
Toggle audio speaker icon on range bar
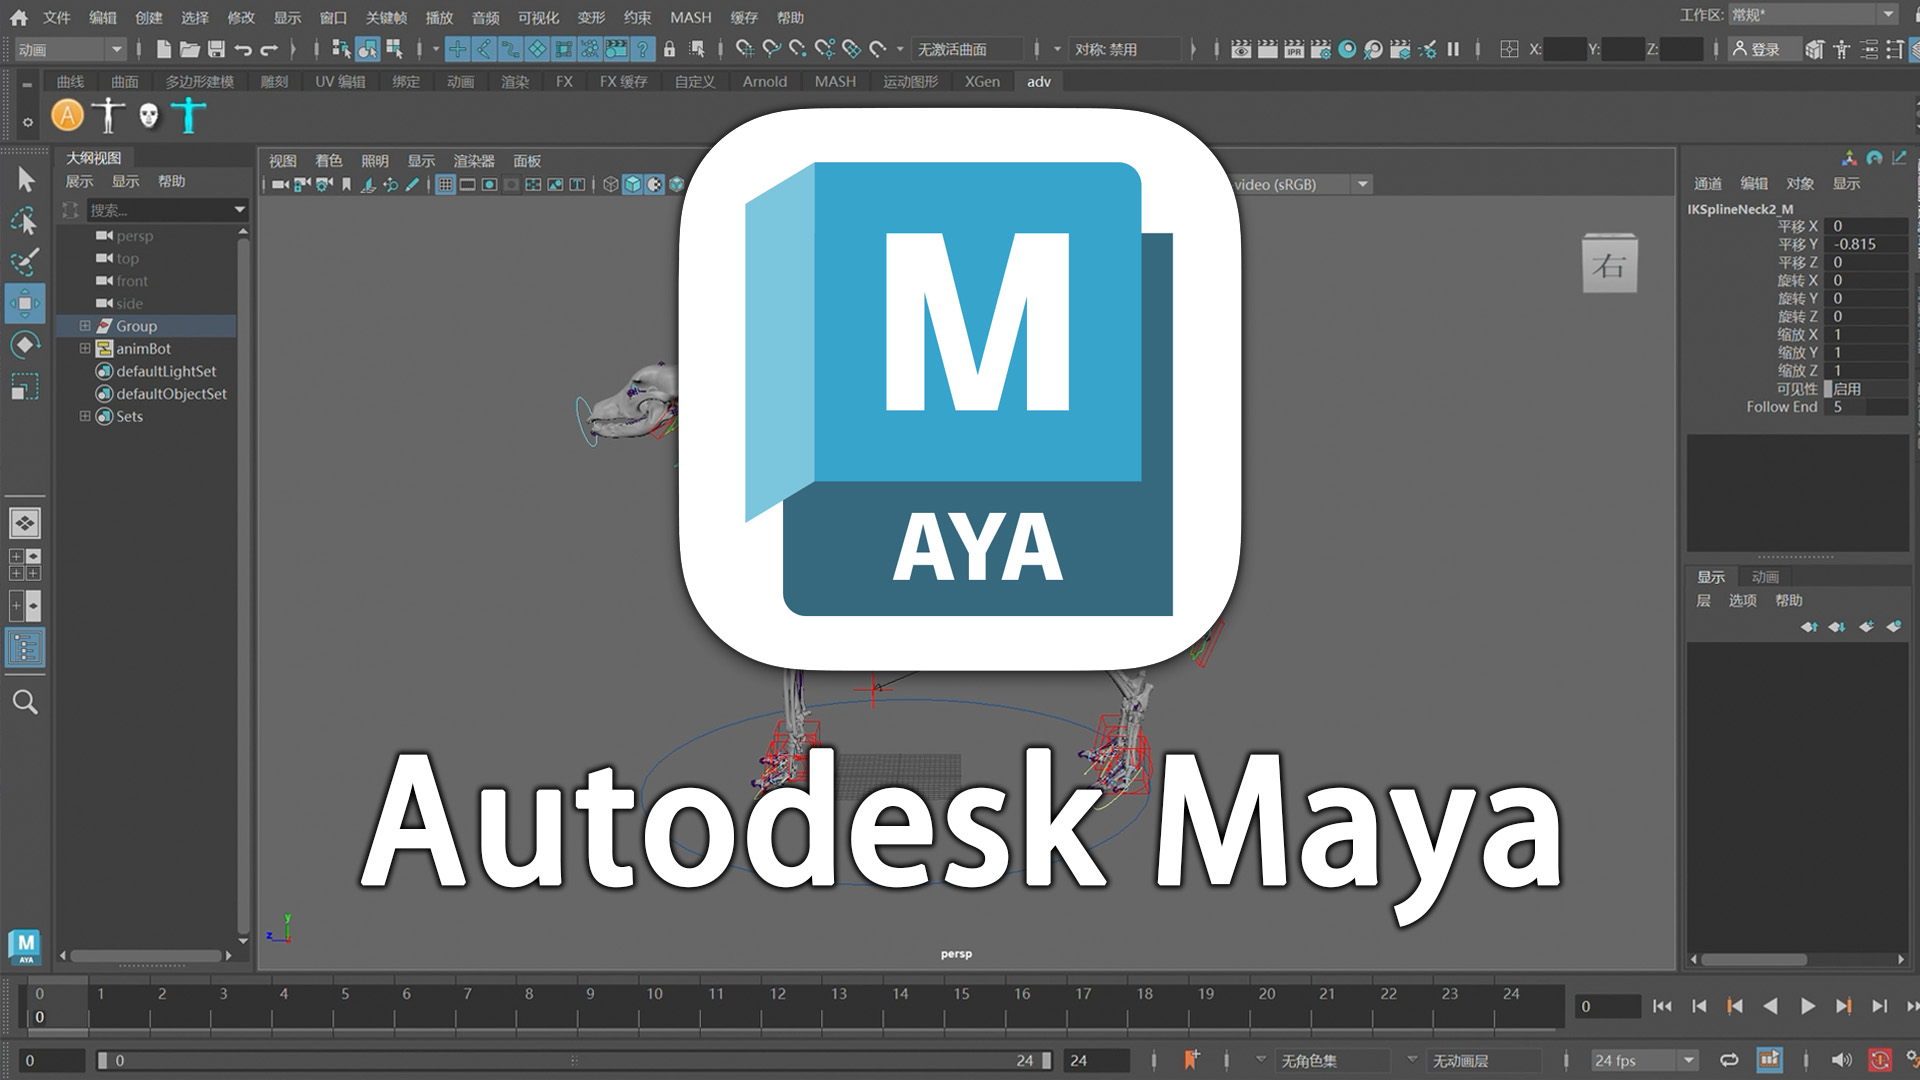(x=1841, y=1060)
